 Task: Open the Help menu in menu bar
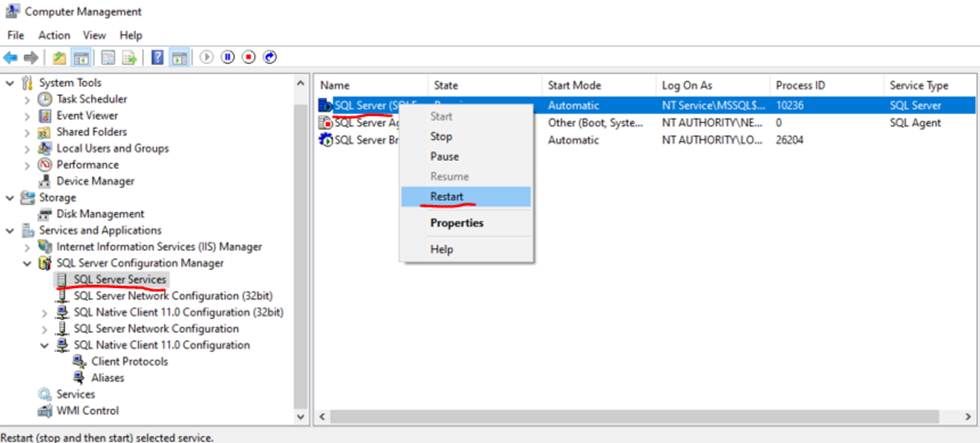click(x=131, y=35)
